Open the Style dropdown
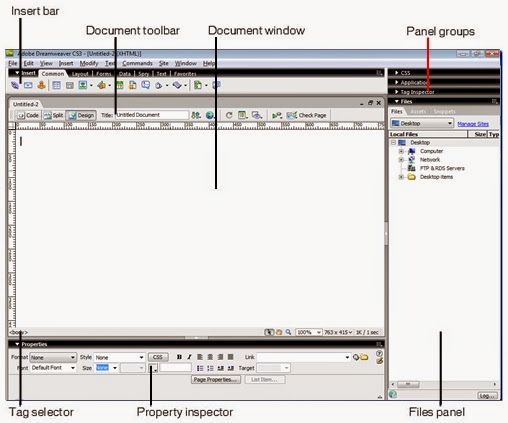 pyautogui.click(x=119, y=357)
